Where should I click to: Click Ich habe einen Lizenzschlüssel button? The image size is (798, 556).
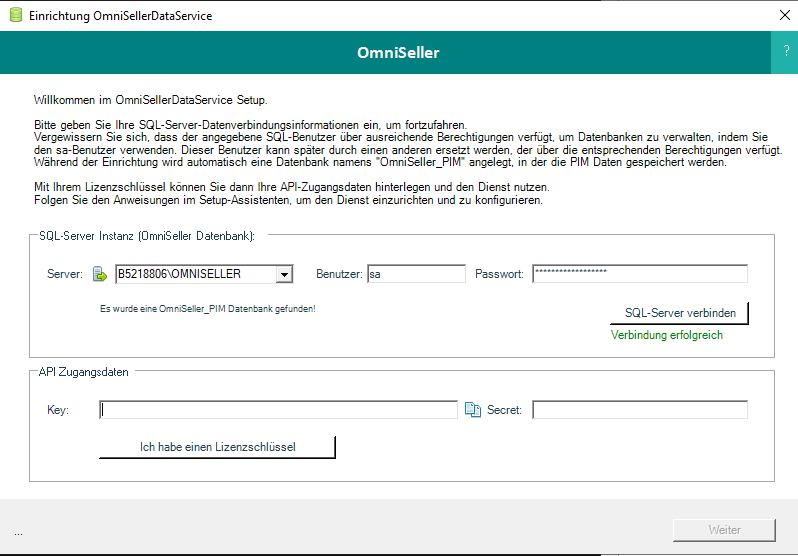click(x=217, y=447)
